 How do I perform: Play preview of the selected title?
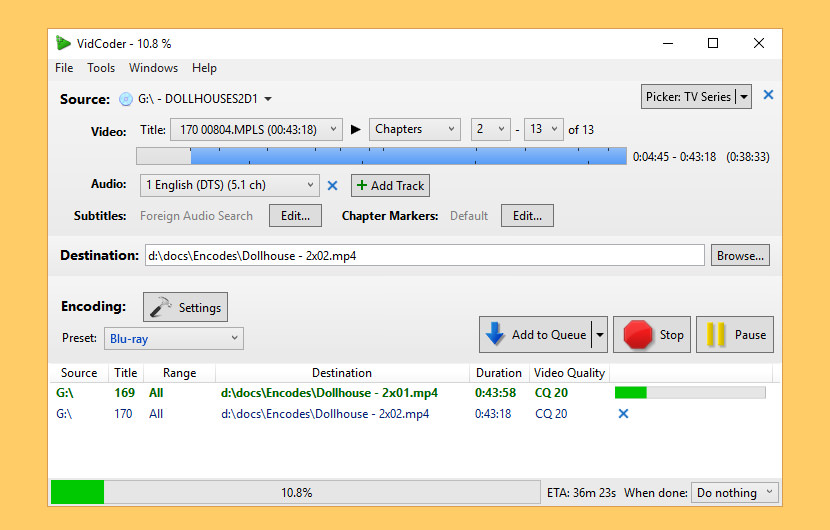tap(356, 129)
